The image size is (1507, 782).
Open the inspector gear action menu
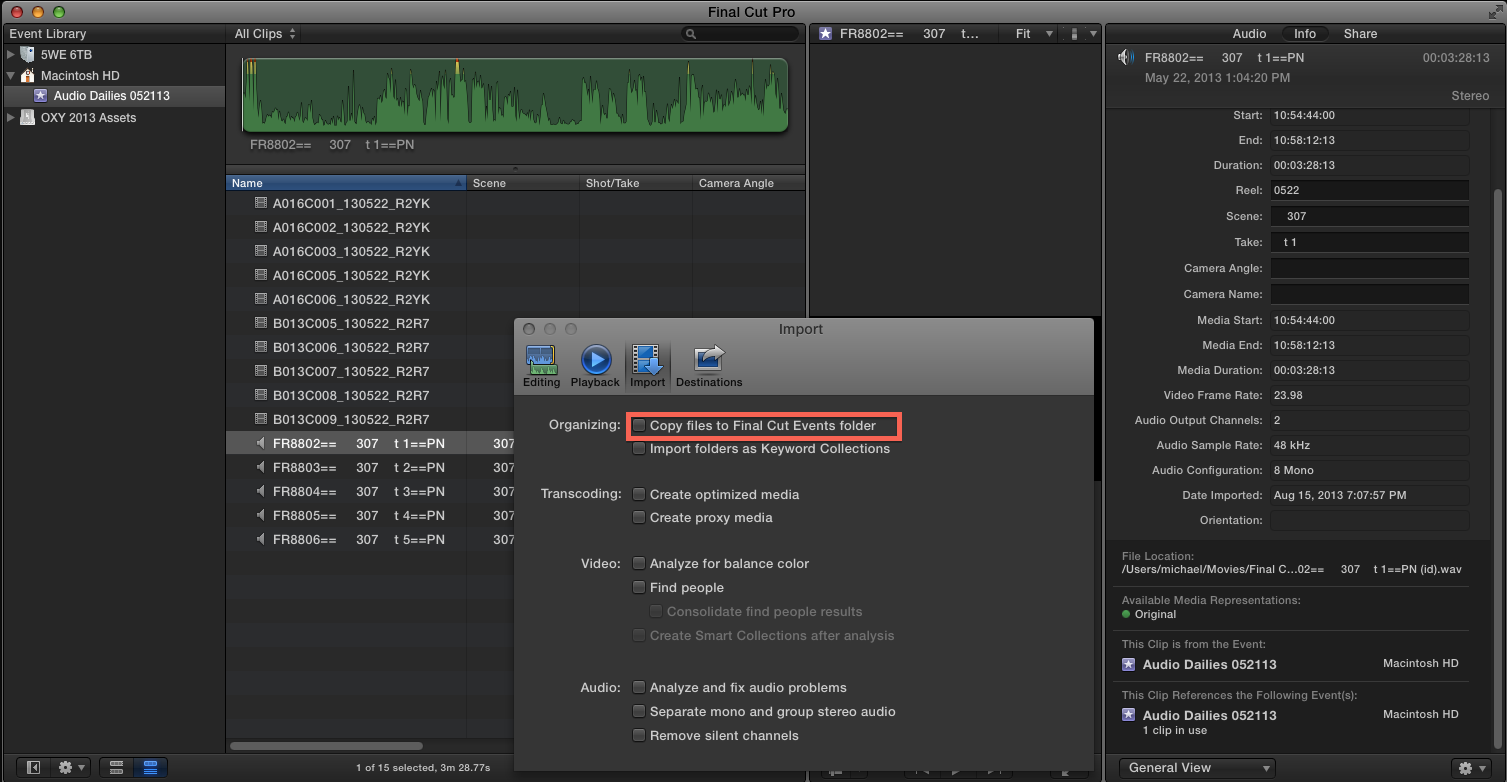pos(1471,768)
